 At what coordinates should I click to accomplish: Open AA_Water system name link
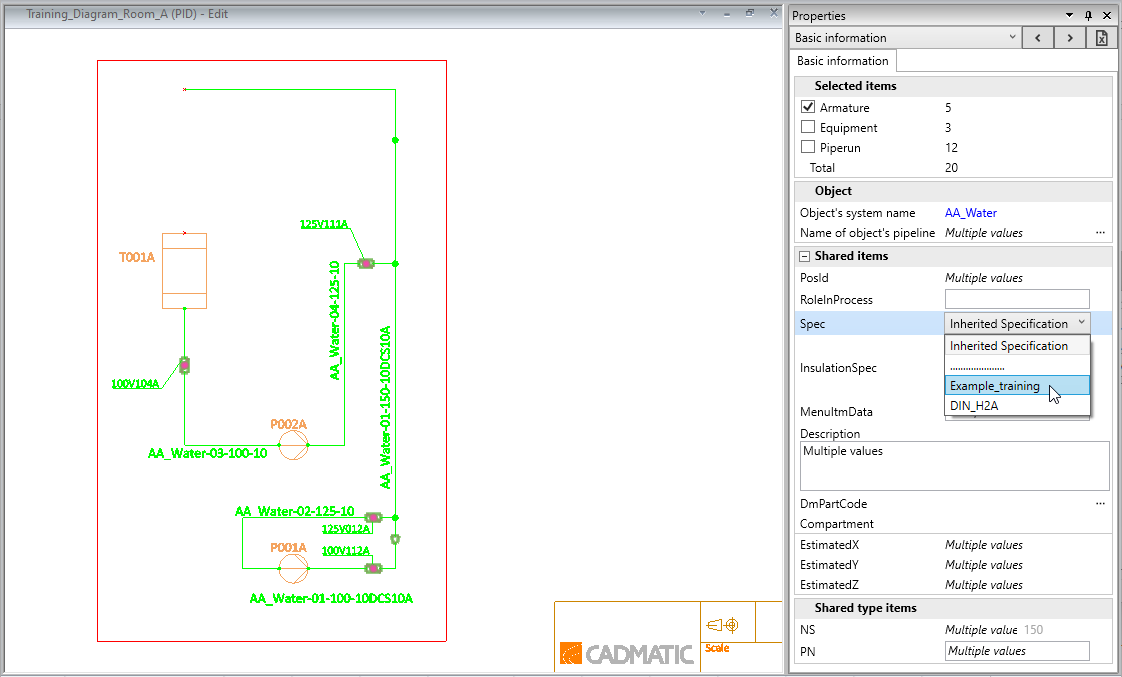[x=970, y=213]
